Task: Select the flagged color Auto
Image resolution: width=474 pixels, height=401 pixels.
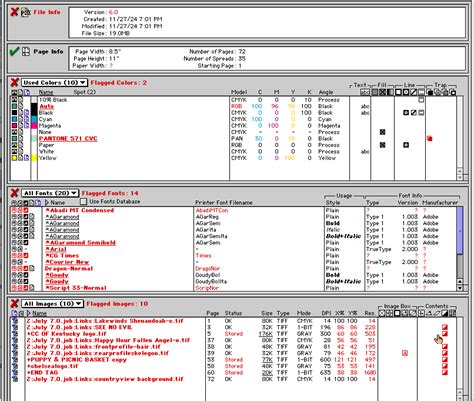Action: click(46, 106)
